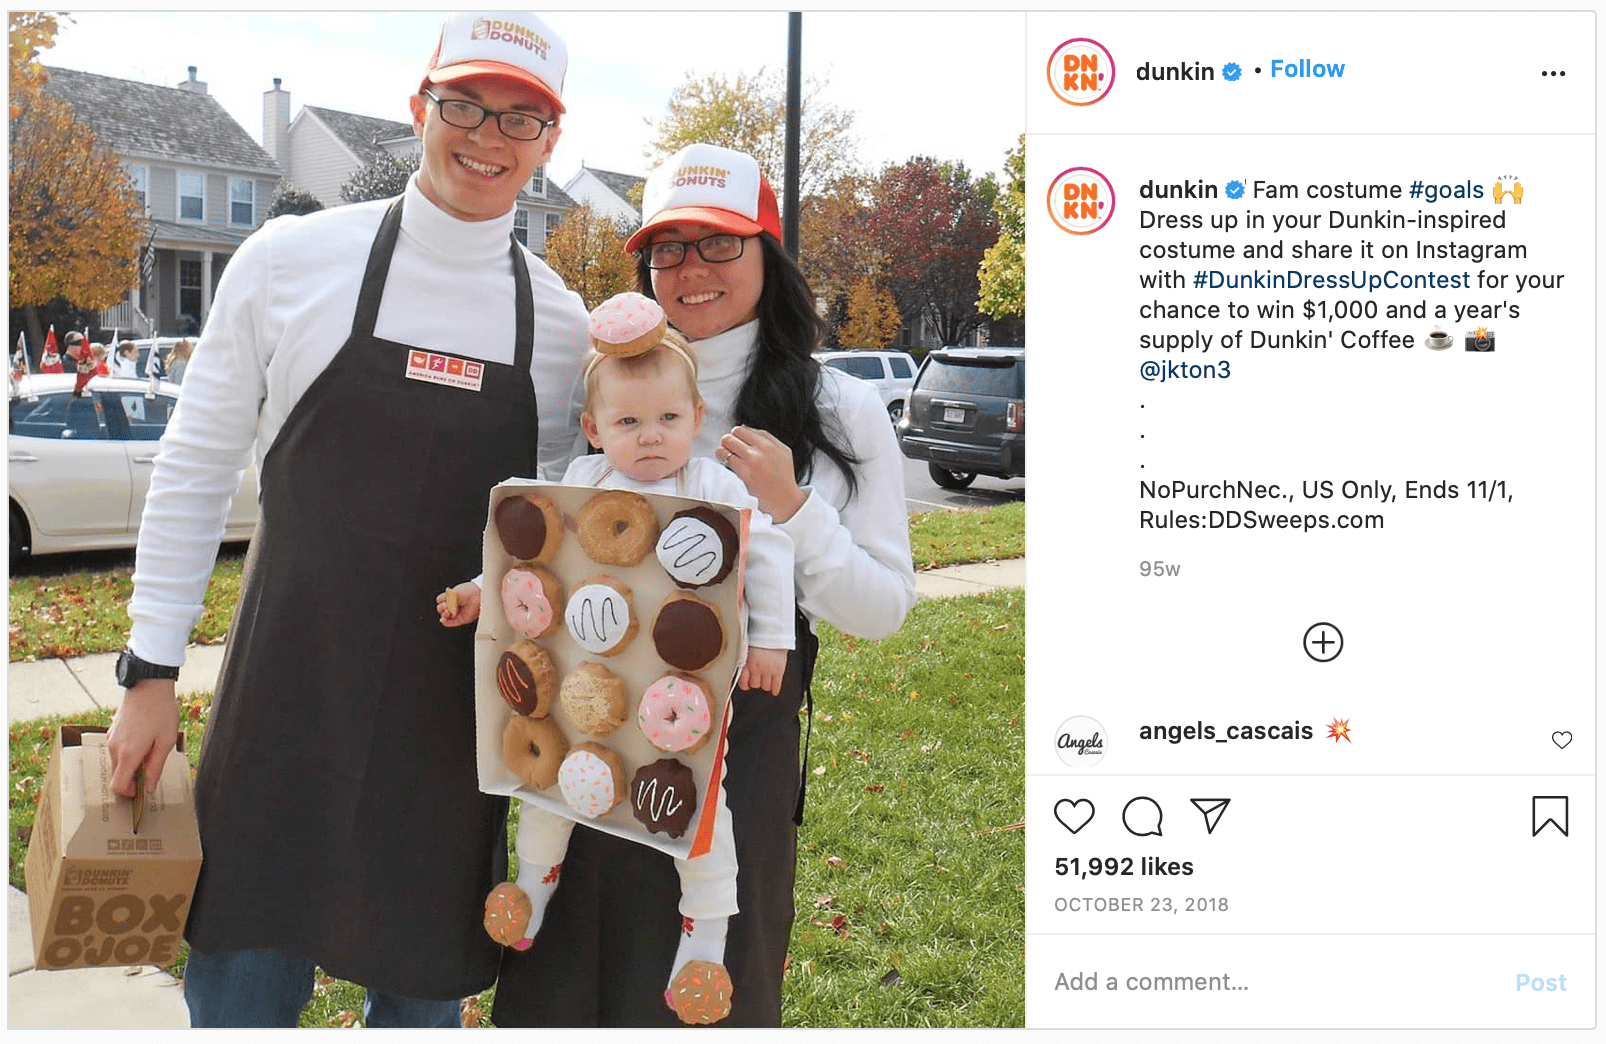This screenshot has height=1044, width=1606.
Task: Visit the @jkton3 mention
Action: pos(1185,370)
